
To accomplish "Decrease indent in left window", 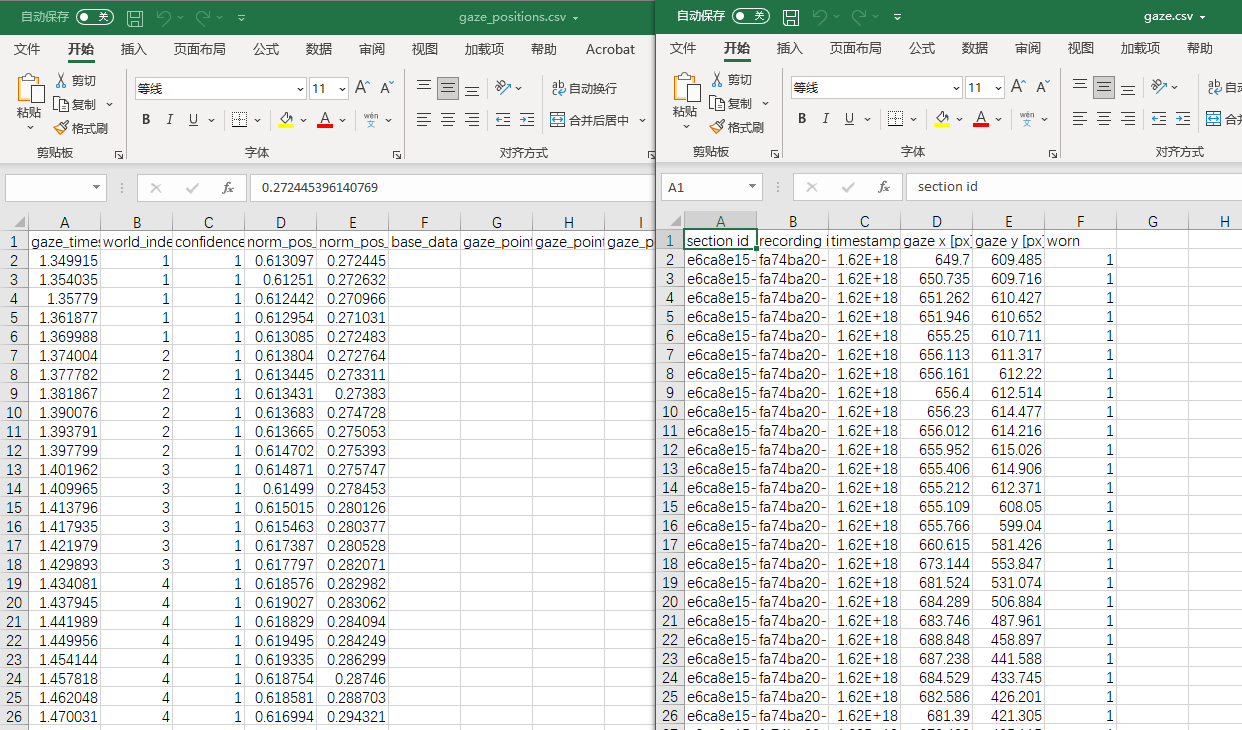I will (502, 120).
